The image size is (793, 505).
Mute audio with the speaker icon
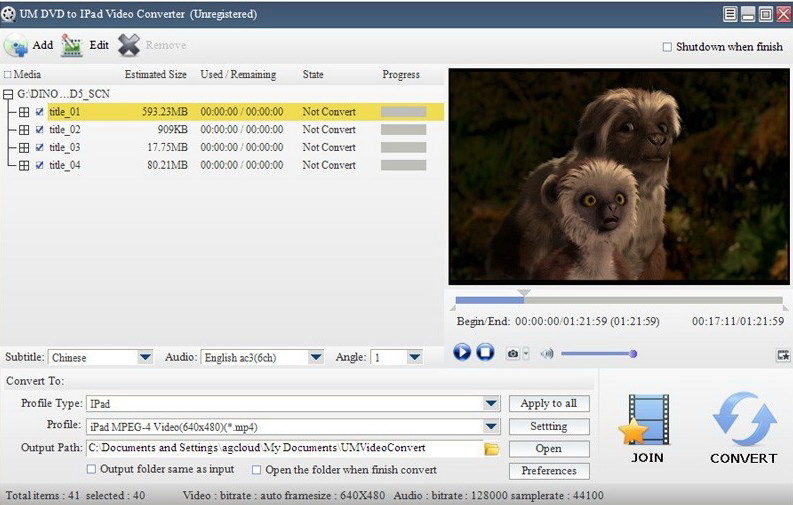click(x=547, y=353)
